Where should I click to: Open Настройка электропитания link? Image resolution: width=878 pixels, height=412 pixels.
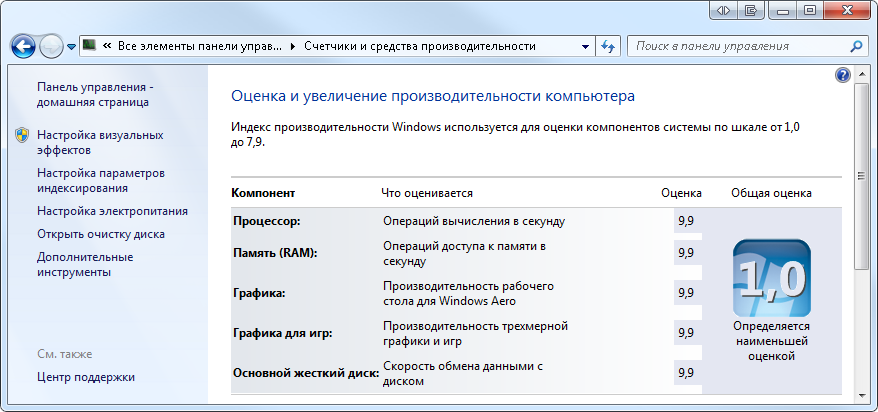pos(113,211)
